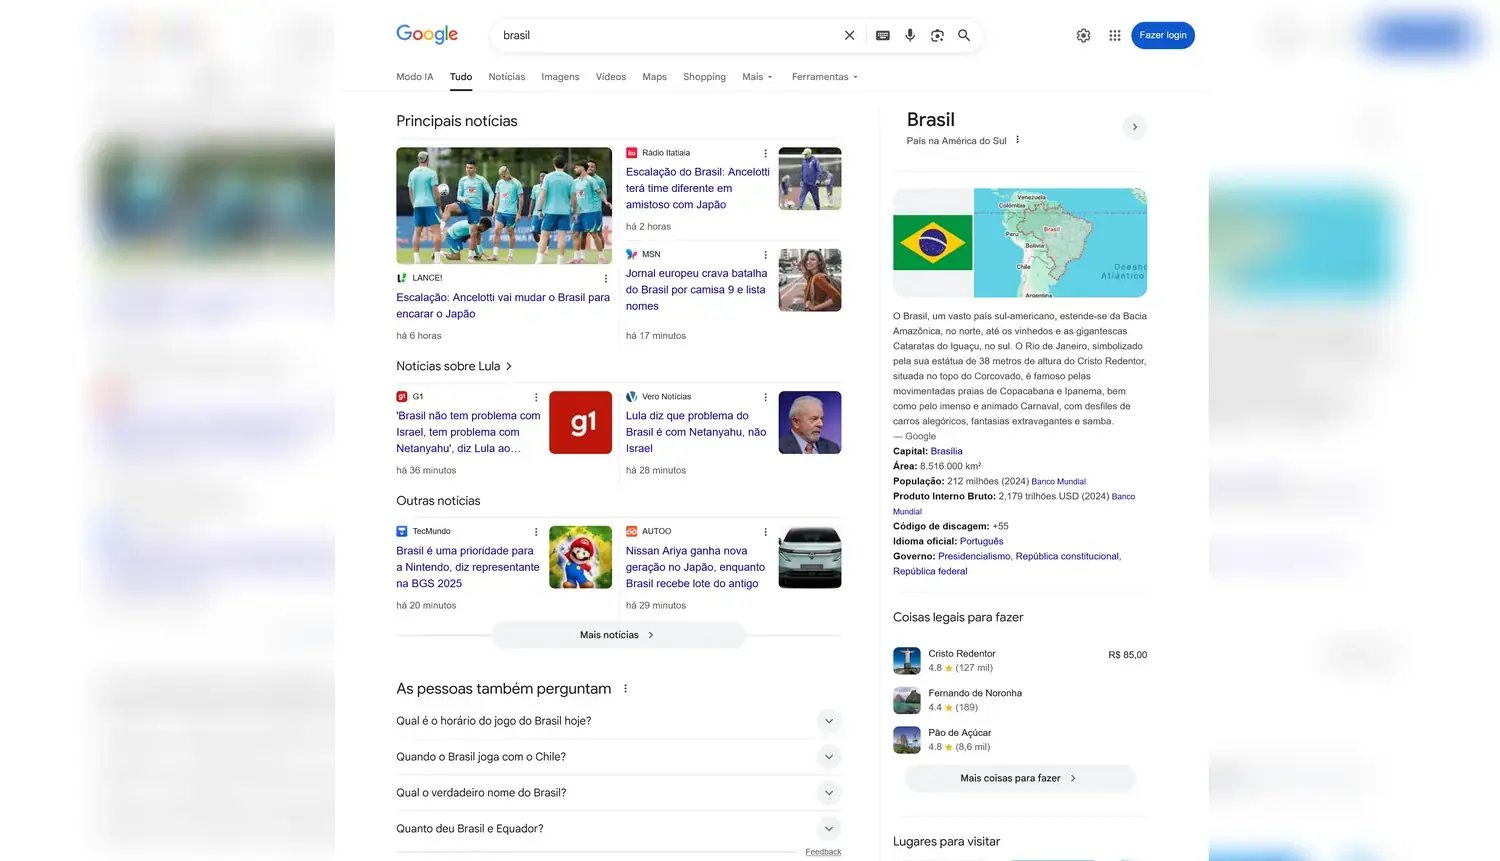Open options menu for Rádio Itatiaia article
This screenshot has height=861, width=1500.
[x=766, y=154]
